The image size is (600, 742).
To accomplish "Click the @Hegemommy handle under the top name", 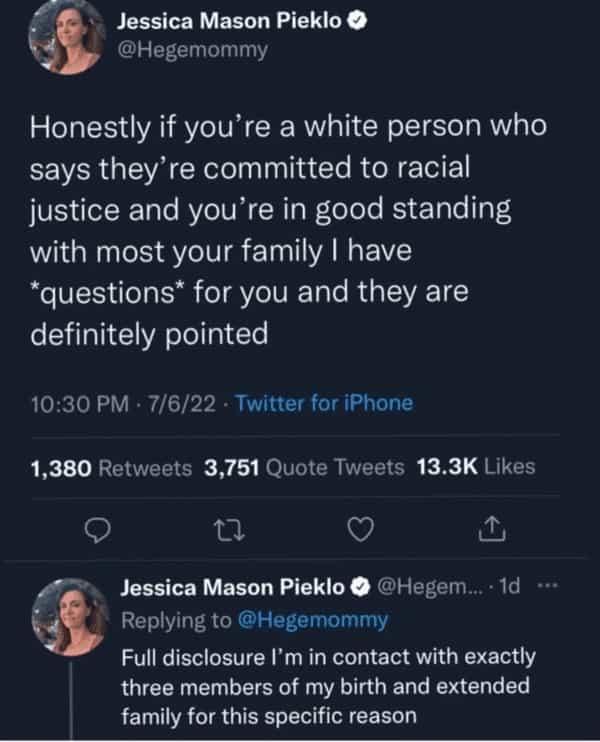I will (193, 50).
